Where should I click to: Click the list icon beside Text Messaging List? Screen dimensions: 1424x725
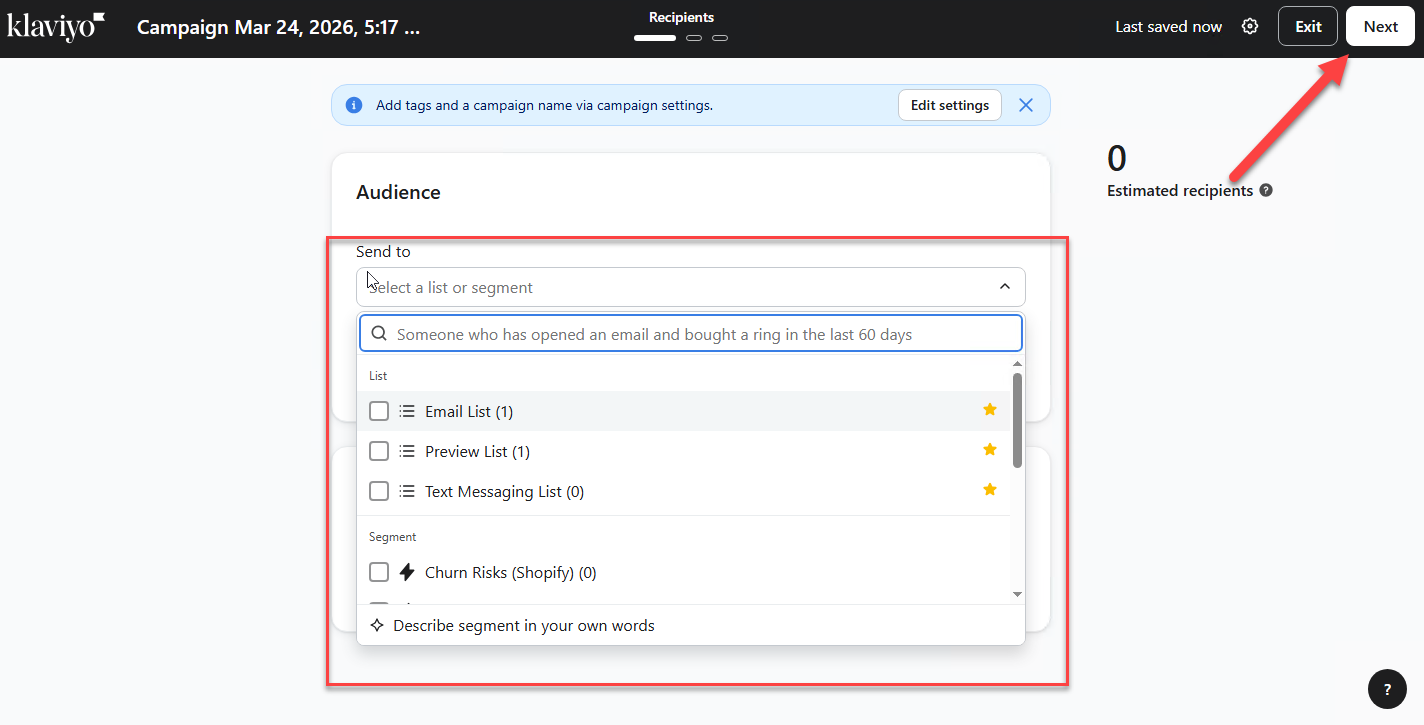[x=407, y=491]
